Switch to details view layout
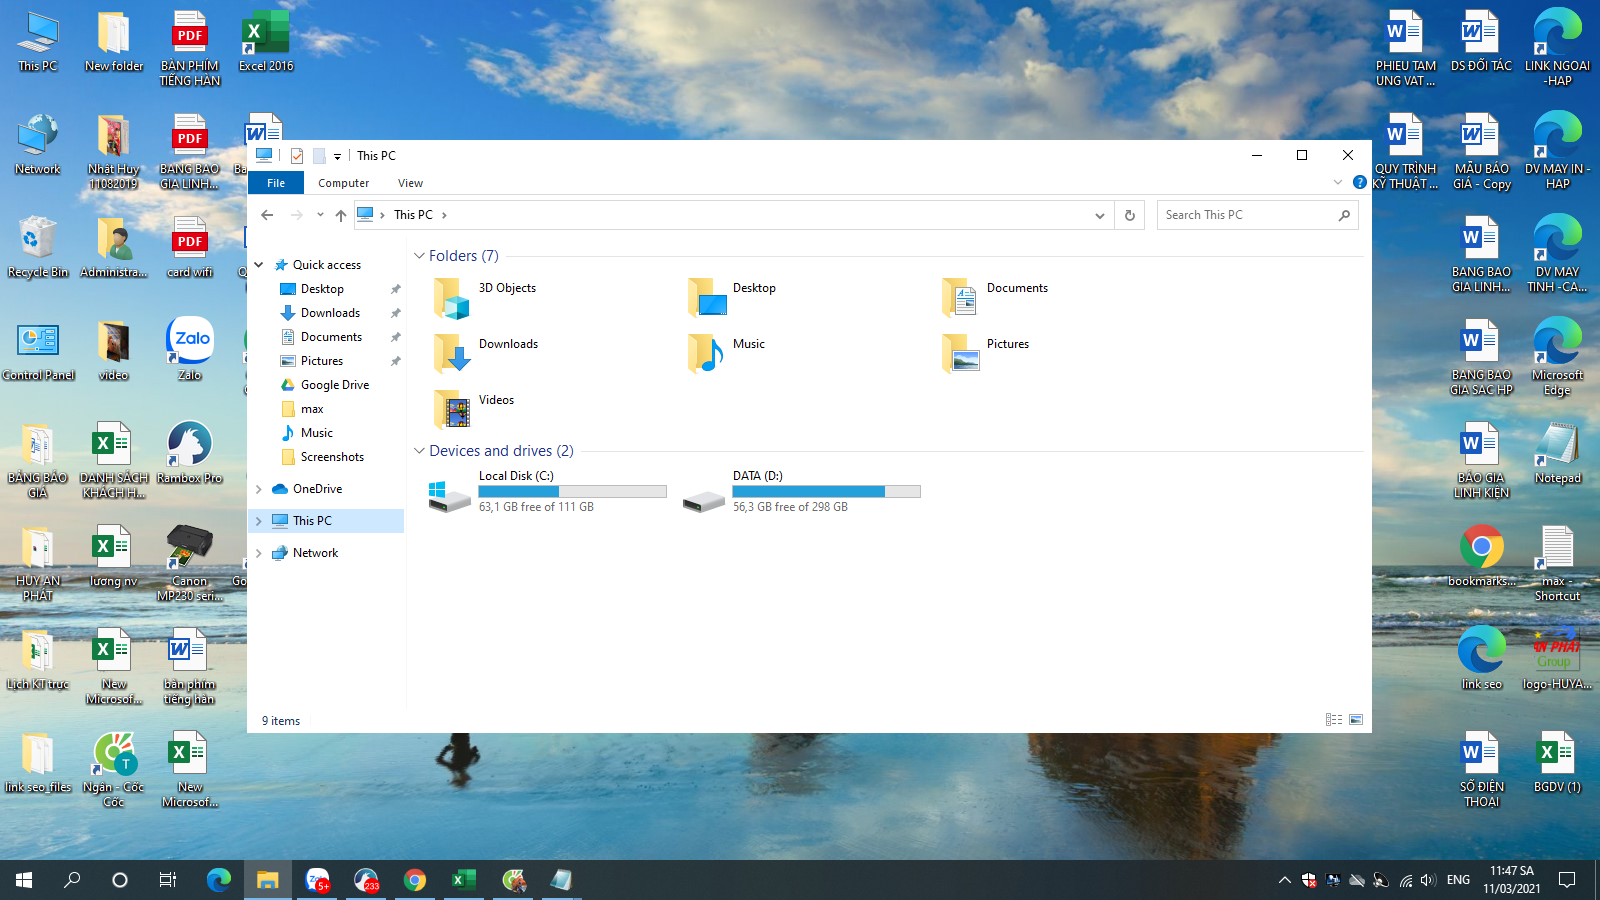 tap(1333, 720)
